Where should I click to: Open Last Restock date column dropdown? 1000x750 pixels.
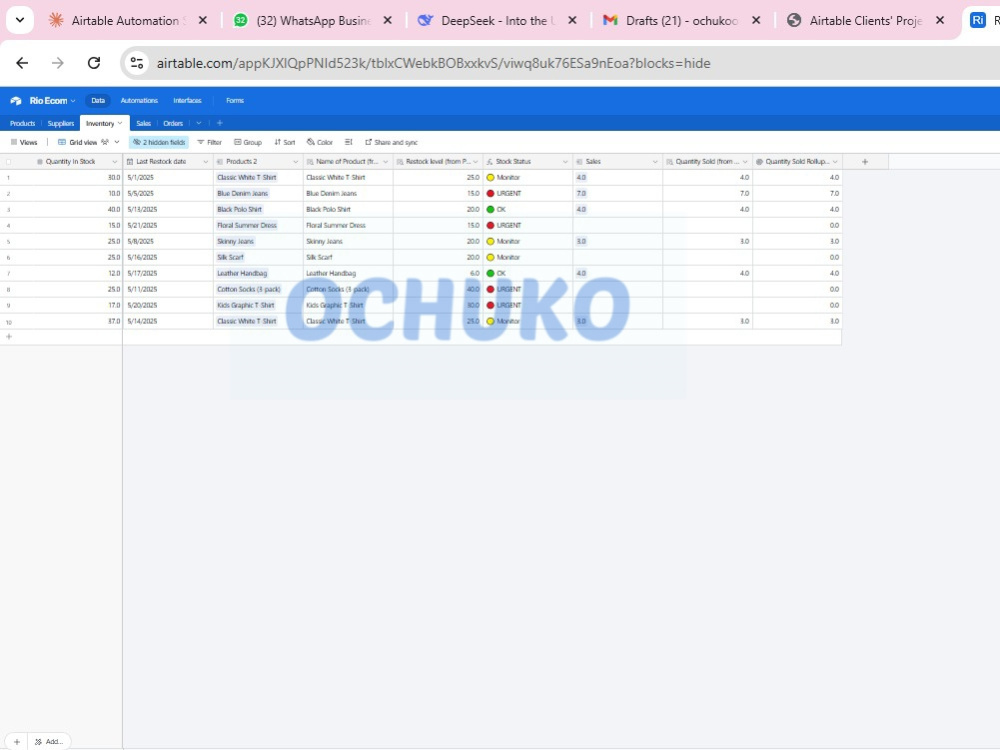pyautogui.click(x=205, y=162)
